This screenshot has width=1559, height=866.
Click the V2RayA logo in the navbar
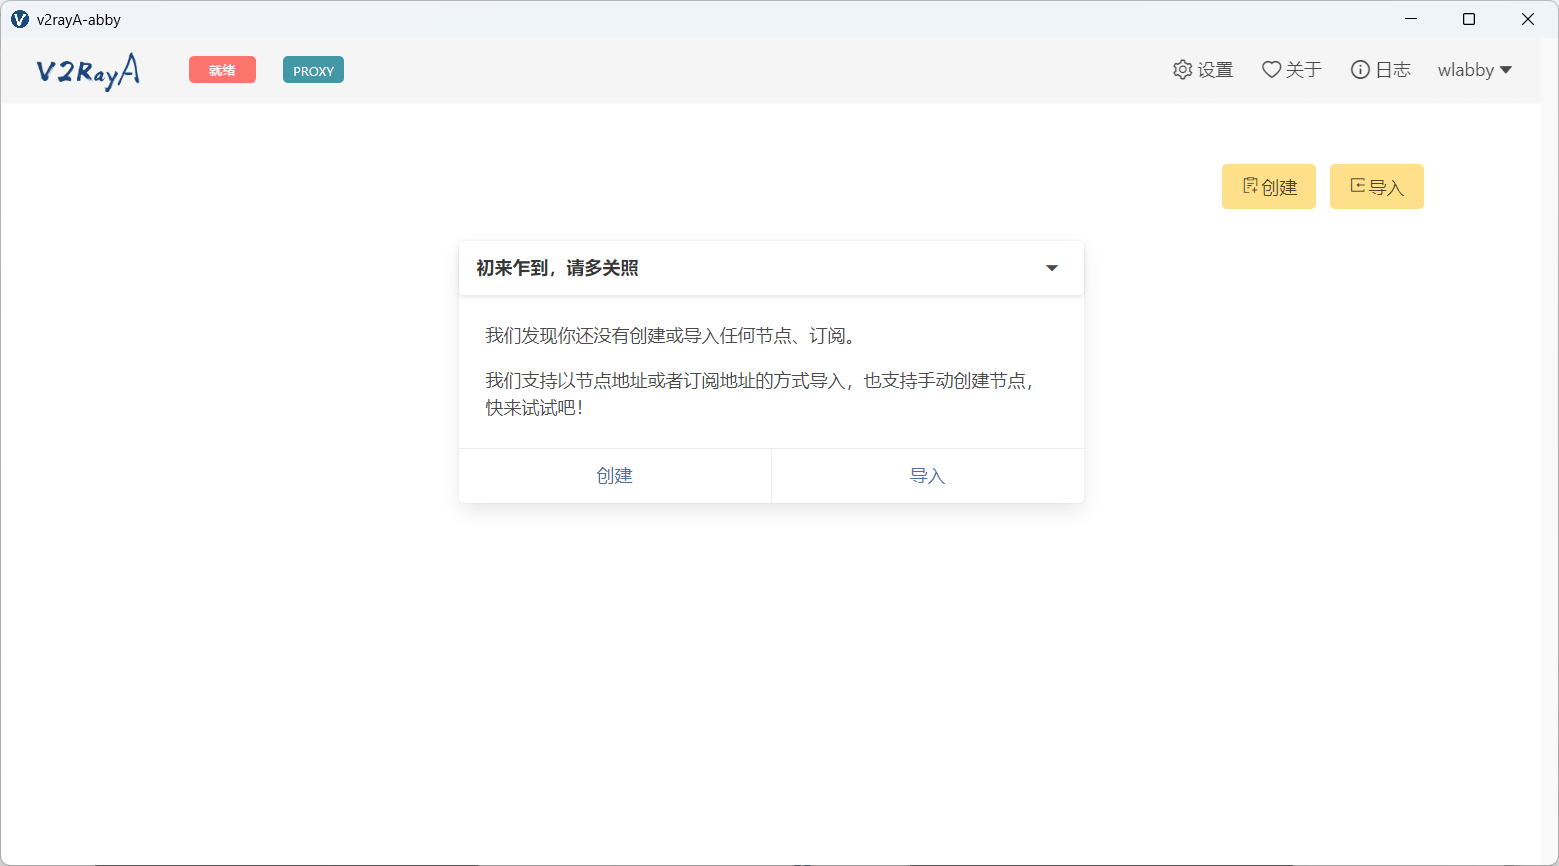[x=88, y=71]
